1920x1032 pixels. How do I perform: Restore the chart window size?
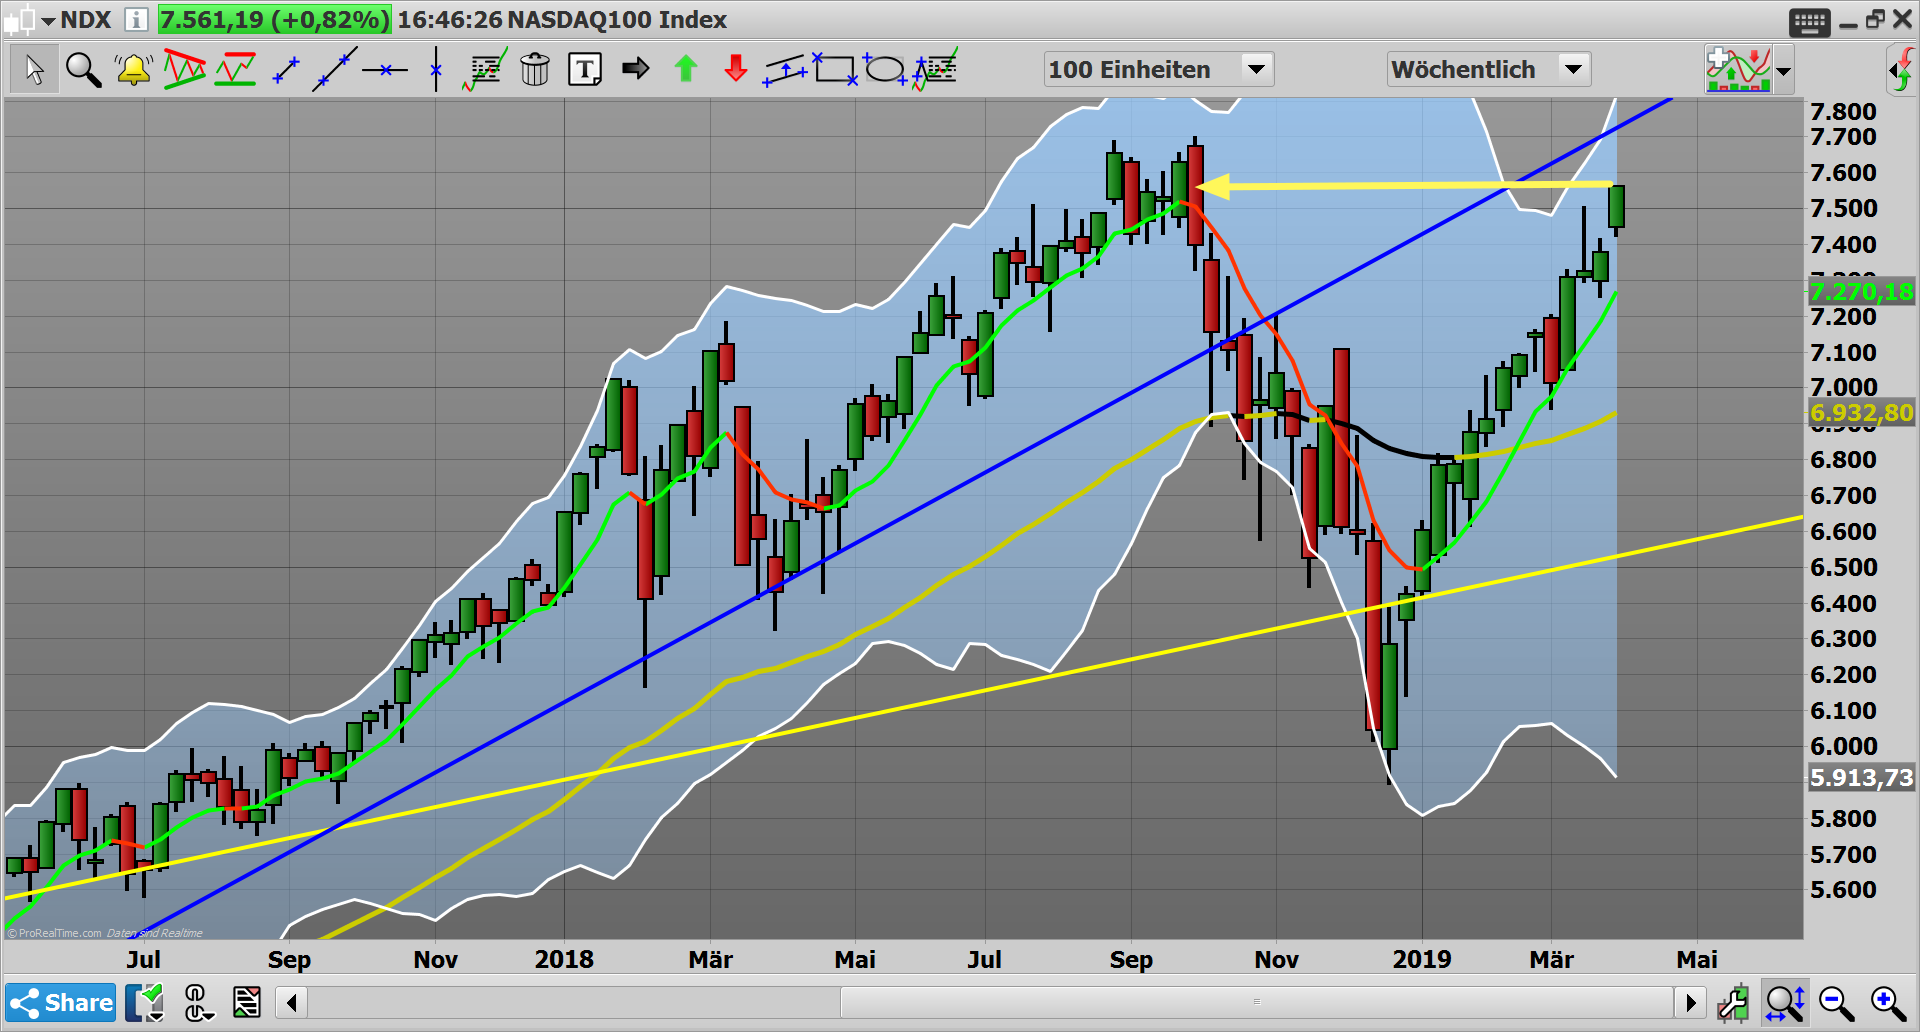pos(1875,19)
